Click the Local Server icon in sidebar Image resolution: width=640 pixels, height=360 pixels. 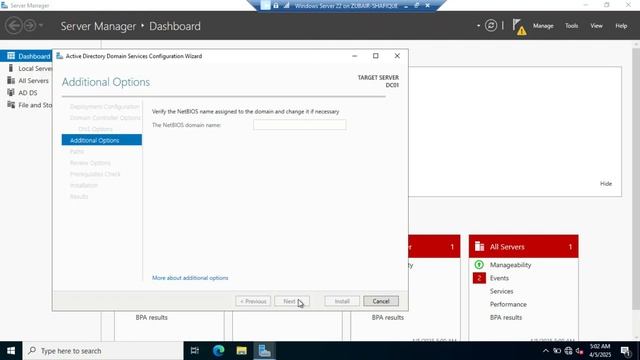(11, 68)
